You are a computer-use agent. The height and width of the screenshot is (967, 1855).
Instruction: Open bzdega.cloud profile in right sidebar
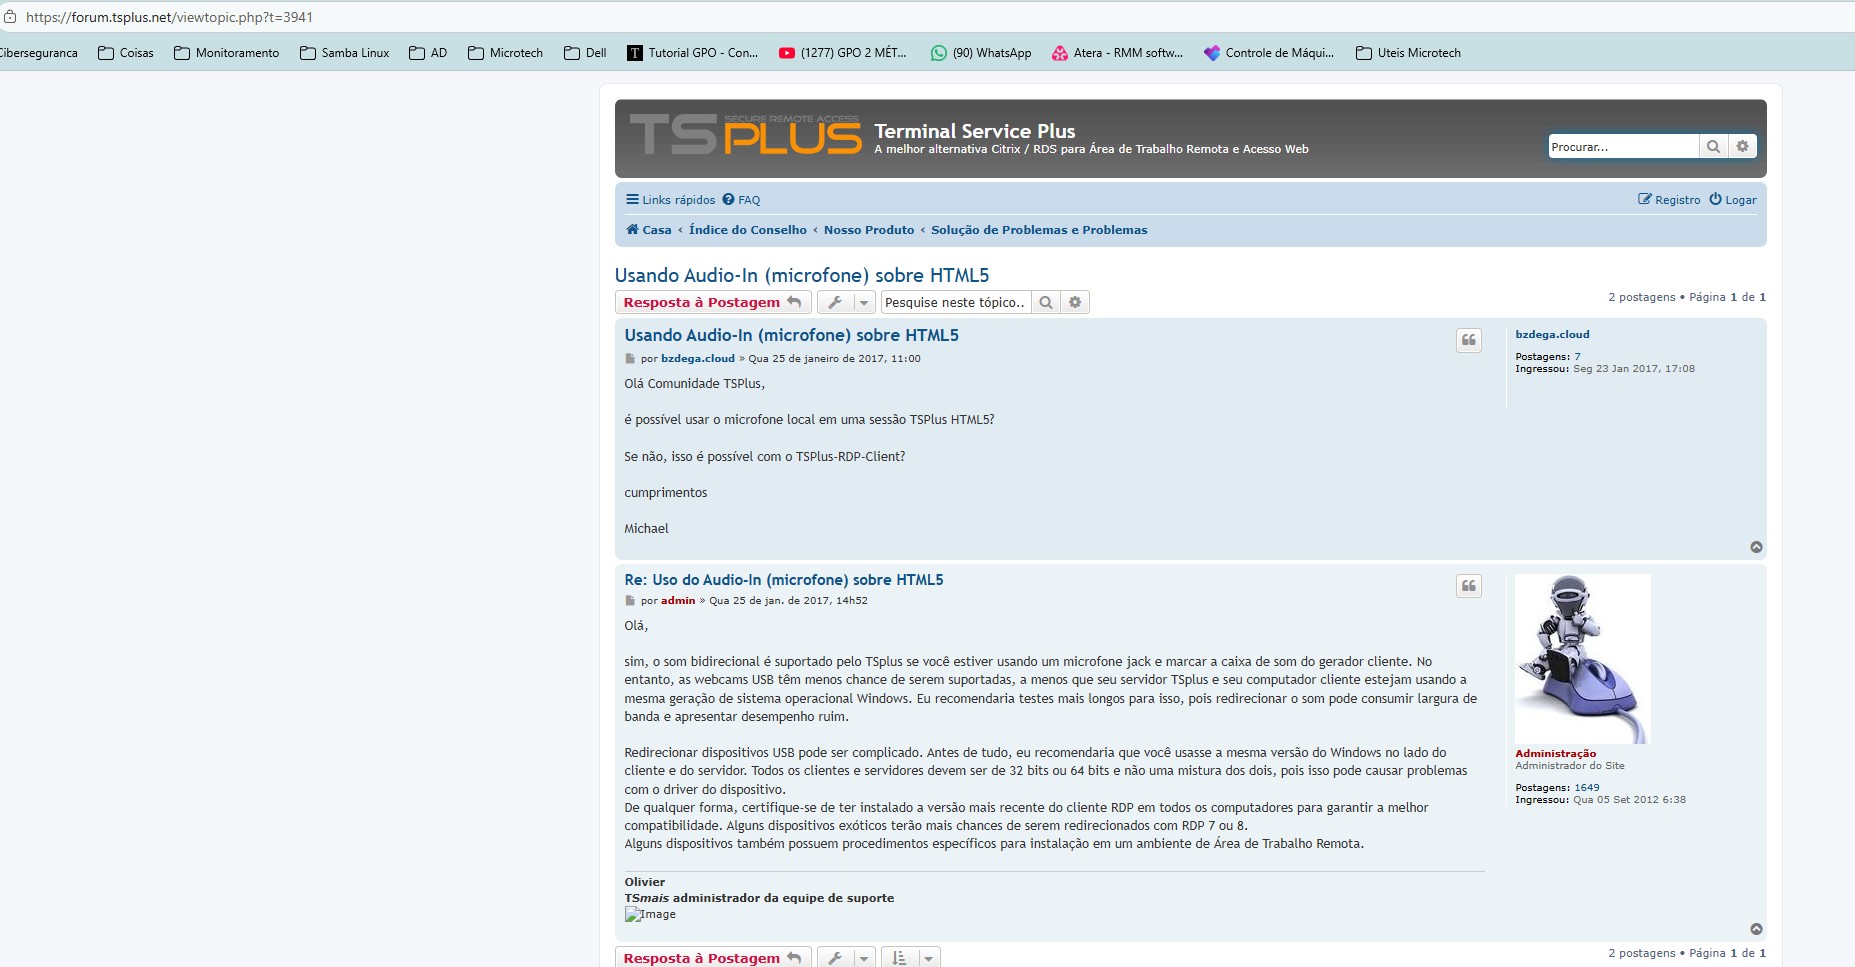[x=1552, y=335]
